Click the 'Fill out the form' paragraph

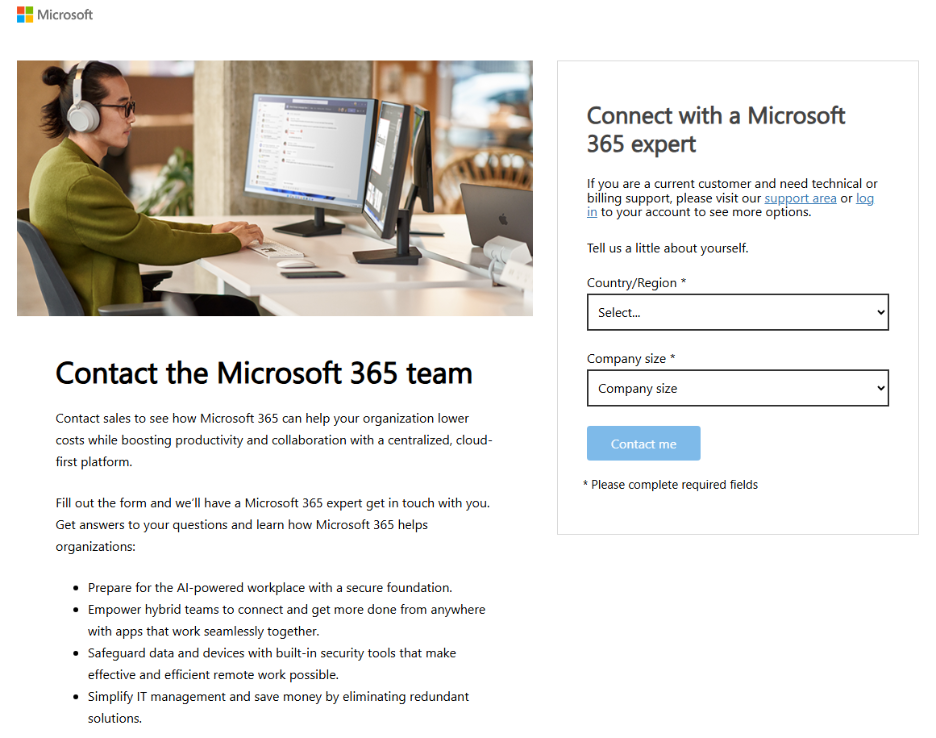273,525
